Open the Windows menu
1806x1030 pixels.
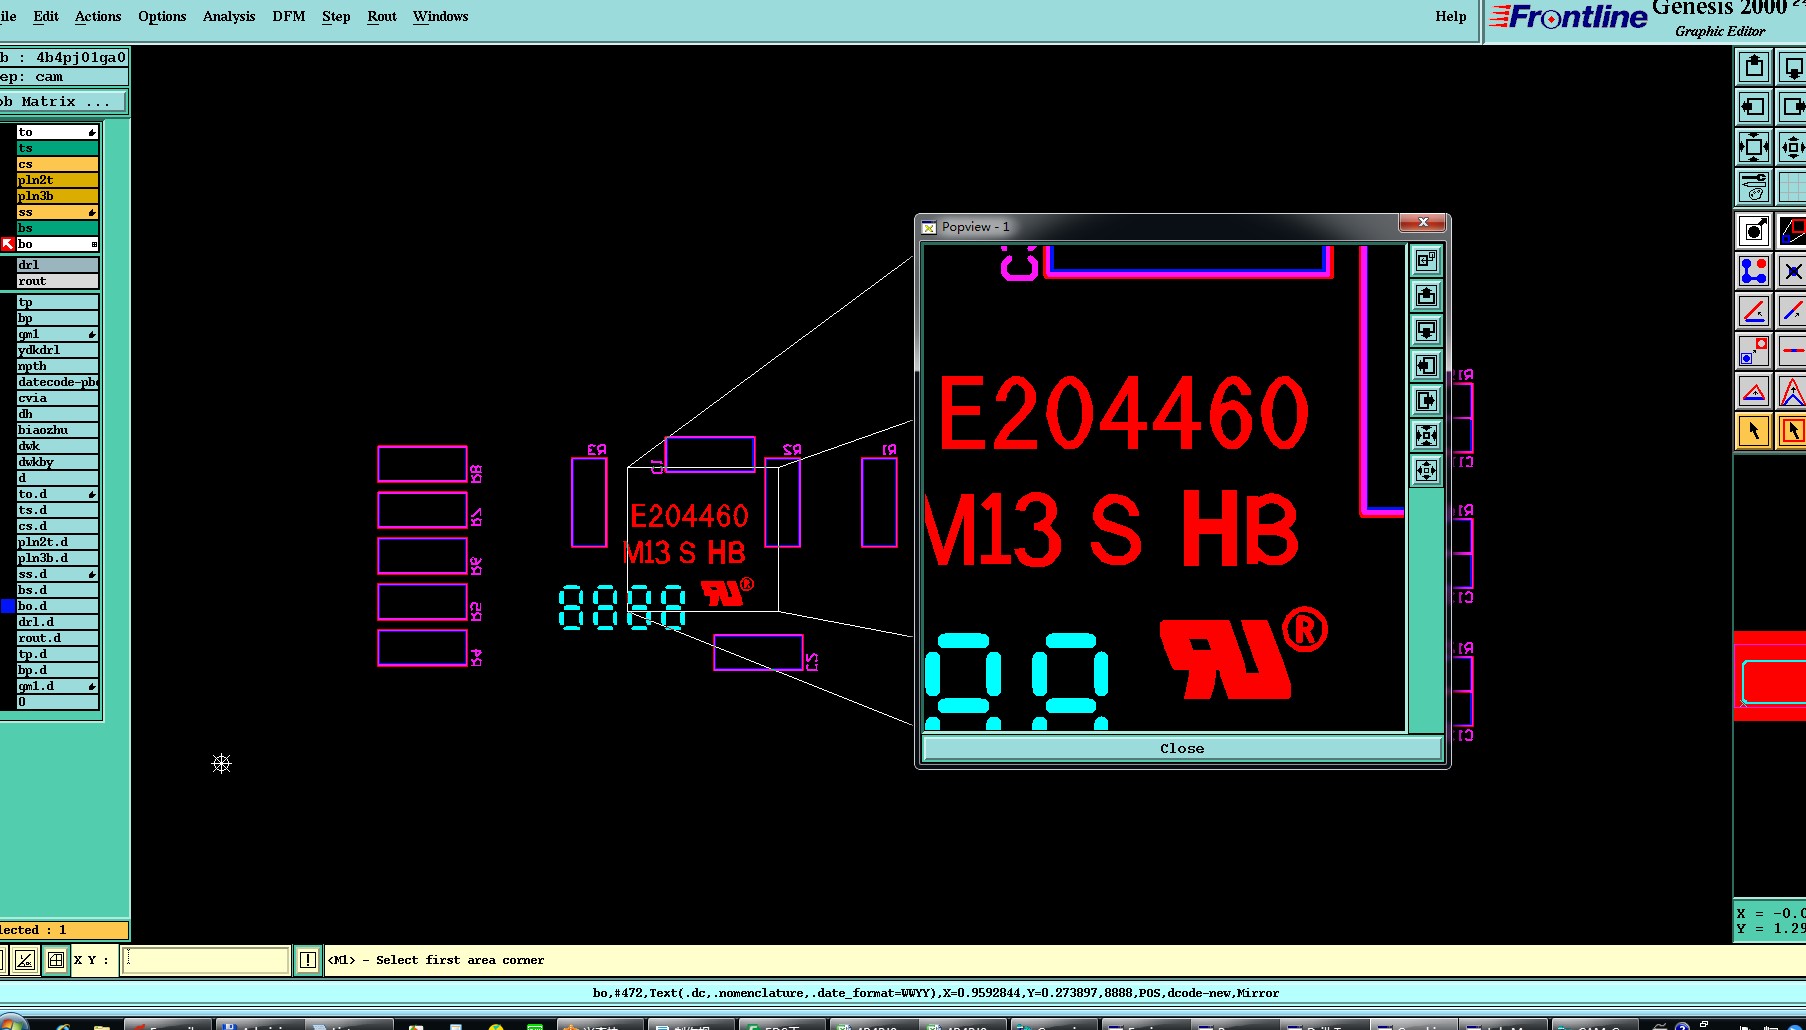[x=441, y=16]
